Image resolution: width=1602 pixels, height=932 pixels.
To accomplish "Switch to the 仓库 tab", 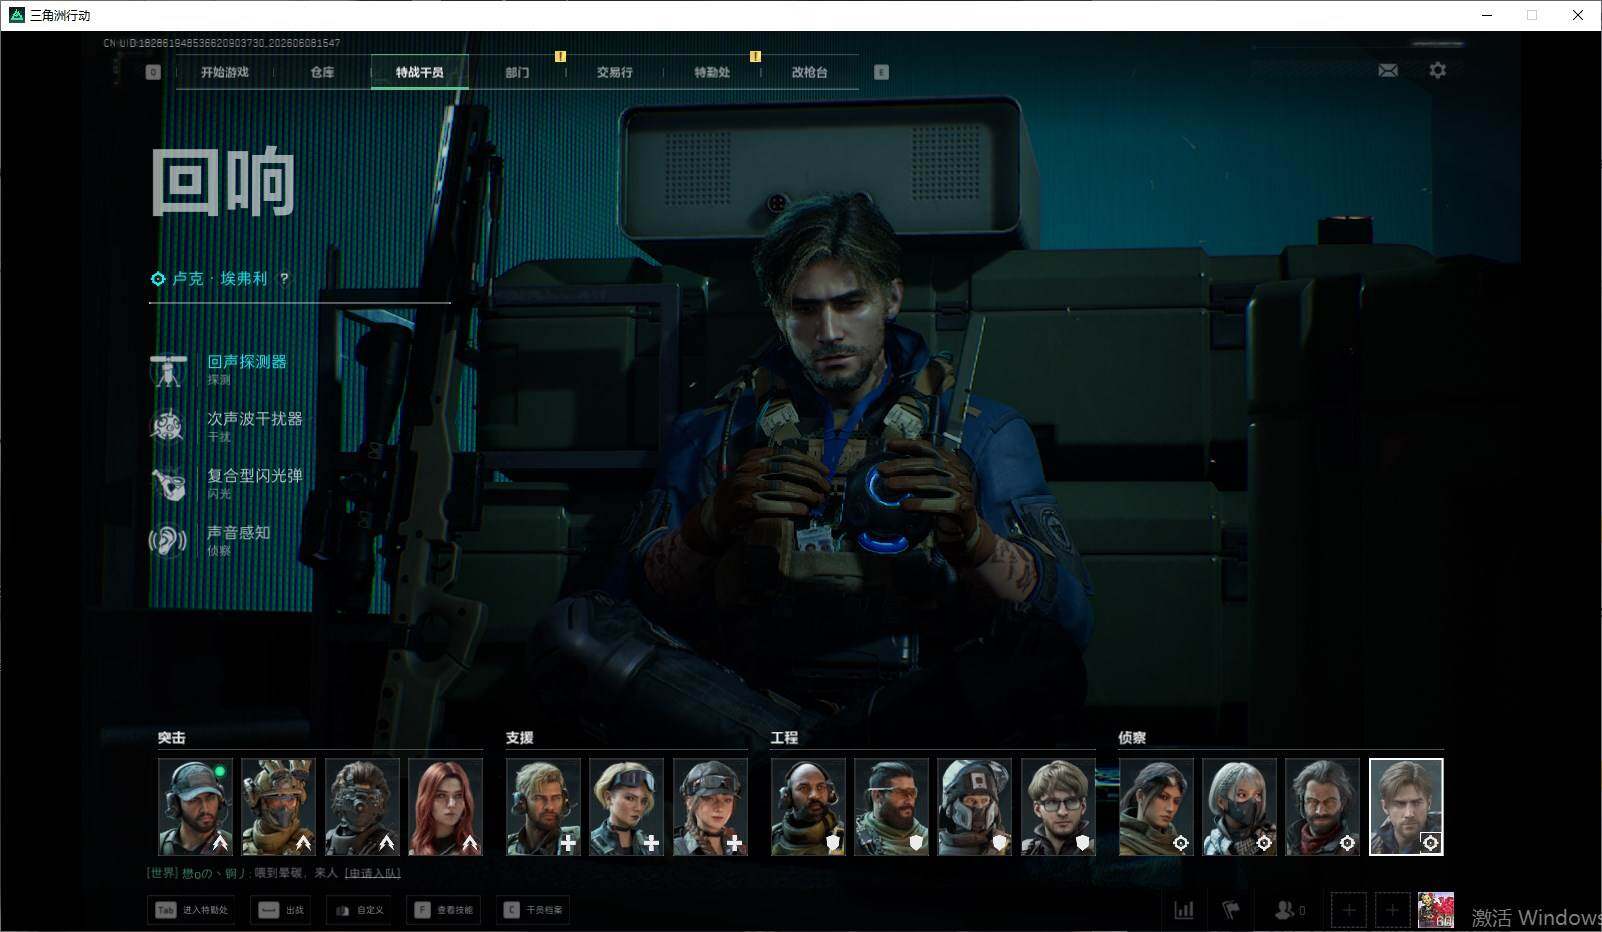I will click(x=322, y=72).
